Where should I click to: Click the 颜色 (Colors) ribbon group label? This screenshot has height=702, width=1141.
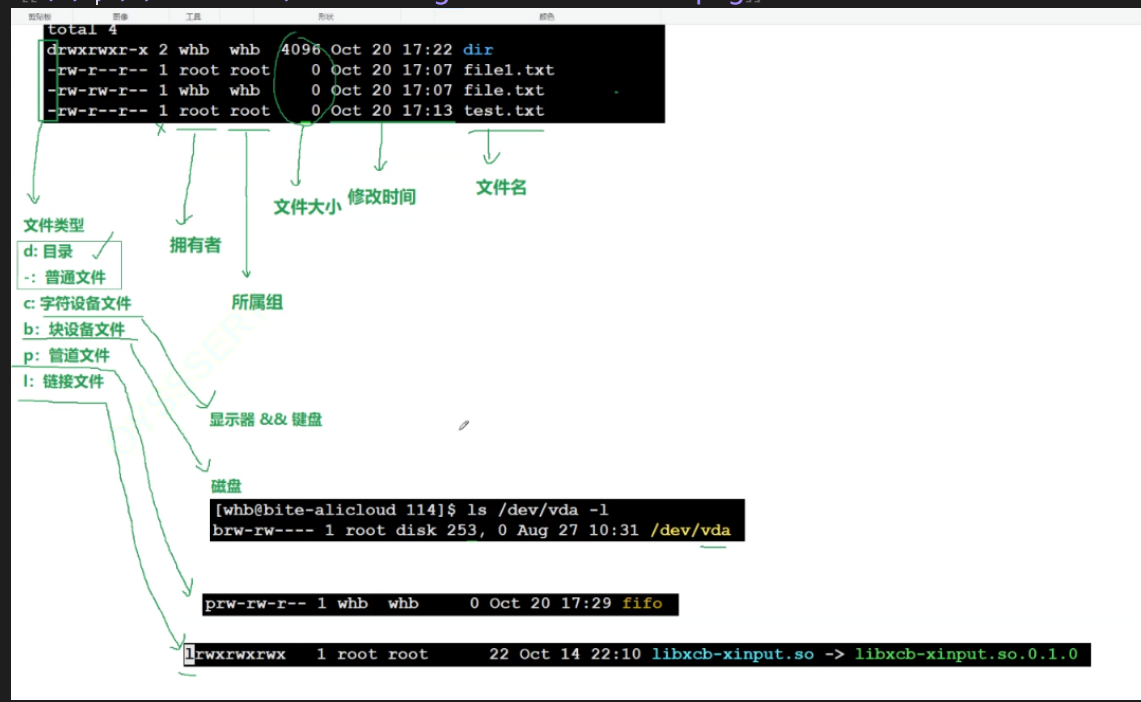click(x=547, y=17)
